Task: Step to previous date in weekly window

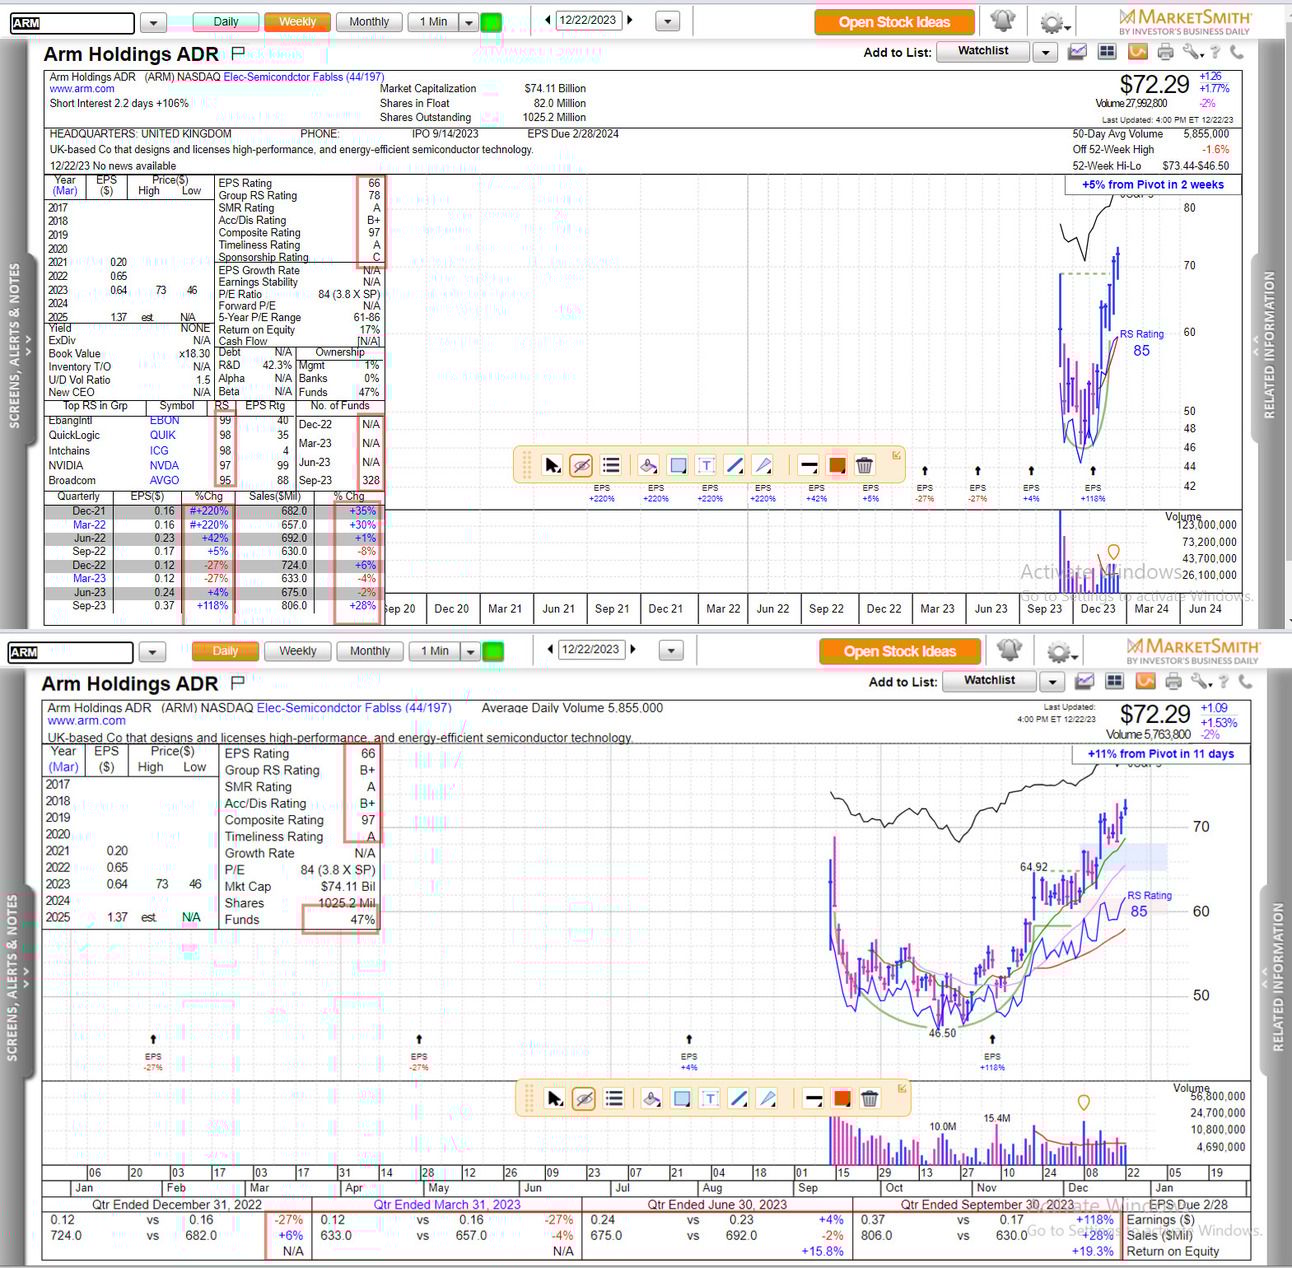Action: pos(548,20)
